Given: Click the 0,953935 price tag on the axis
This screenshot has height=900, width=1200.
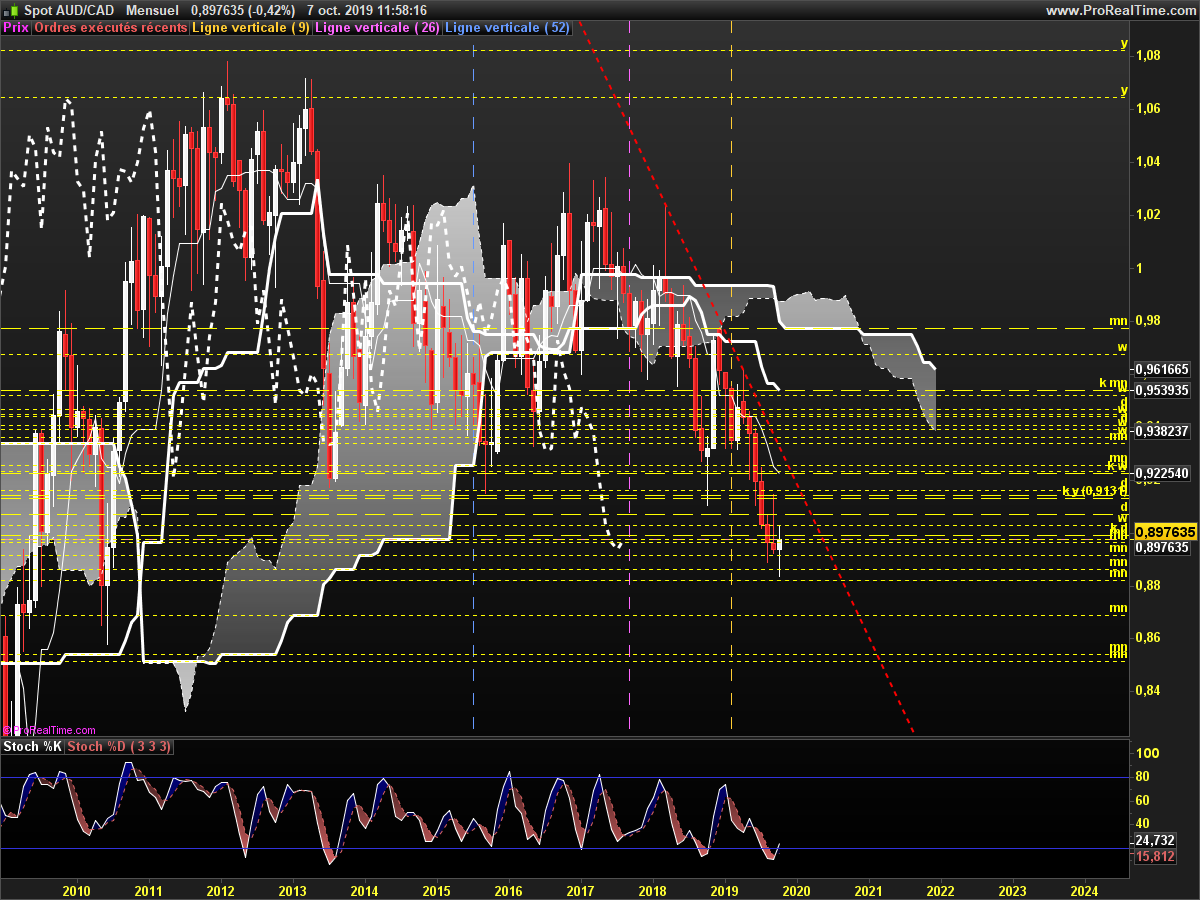Looking at the screenshot, I should tap(1163, 390).
